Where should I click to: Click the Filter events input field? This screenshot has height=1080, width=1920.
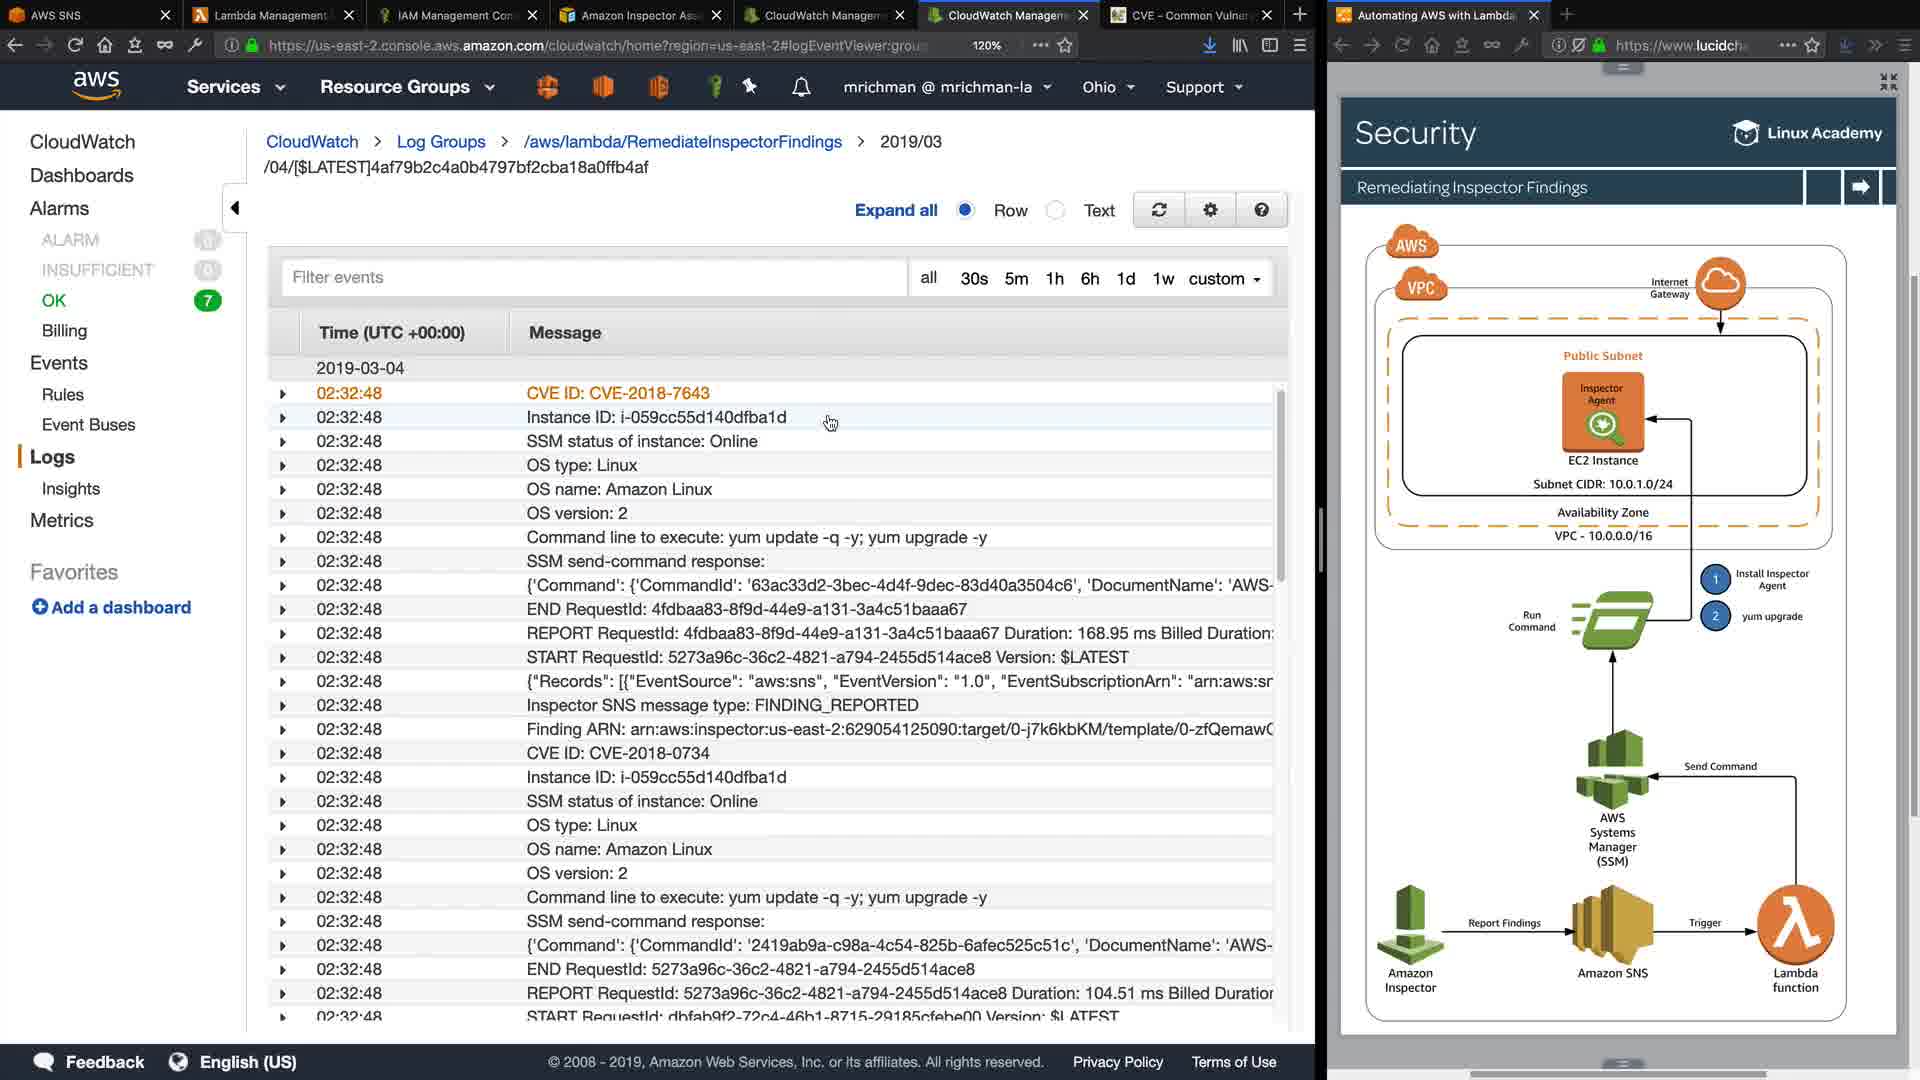coord(593,278)
